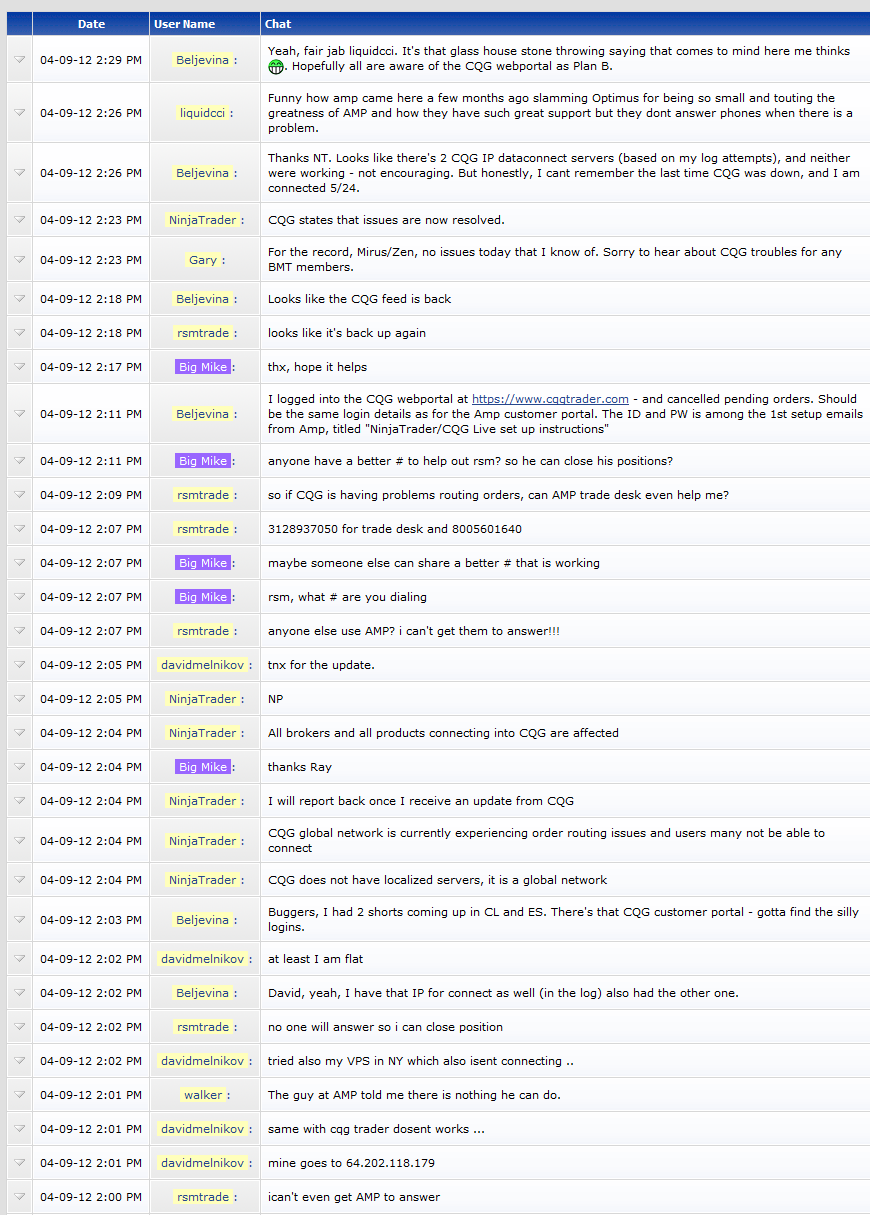Open the arrow menu for "tried also my VPS in NY" row
Screen dimensions: 870x1215
coord(19,1061)
